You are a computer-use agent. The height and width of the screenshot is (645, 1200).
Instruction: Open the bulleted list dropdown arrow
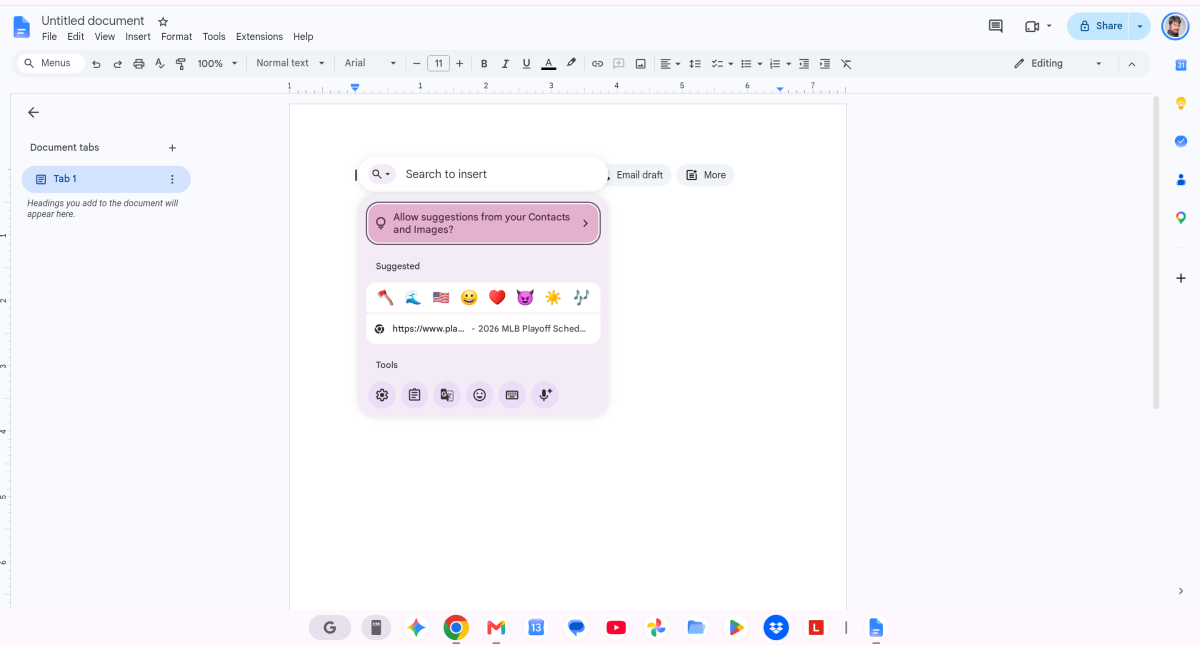click(760, 63)
